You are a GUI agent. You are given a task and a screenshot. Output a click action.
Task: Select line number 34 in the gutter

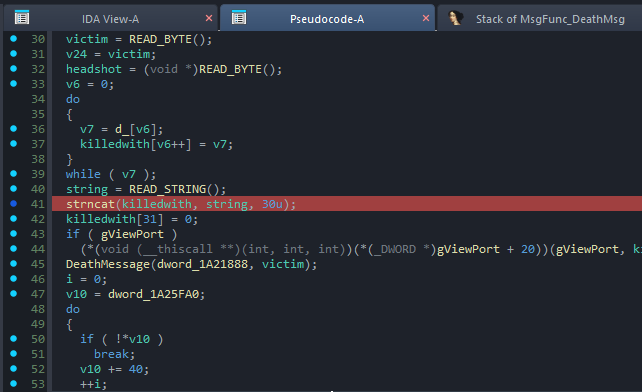coord(38,99)
